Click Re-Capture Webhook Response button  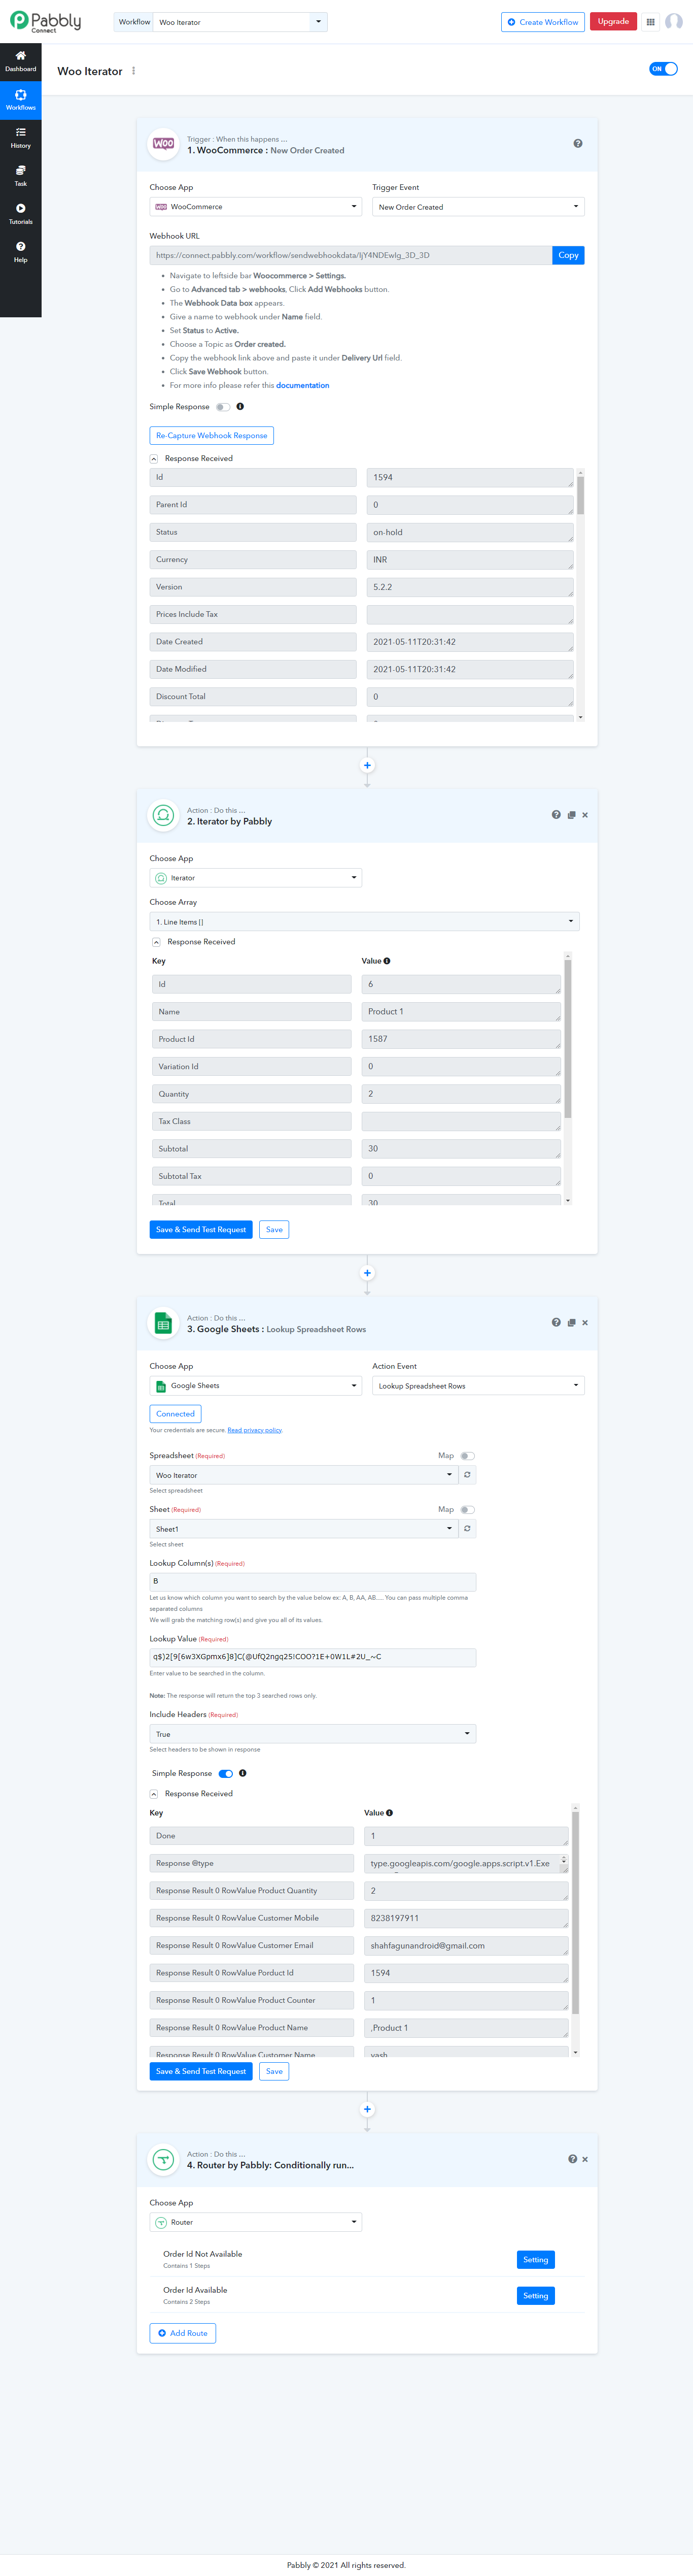tap(211, 436)
